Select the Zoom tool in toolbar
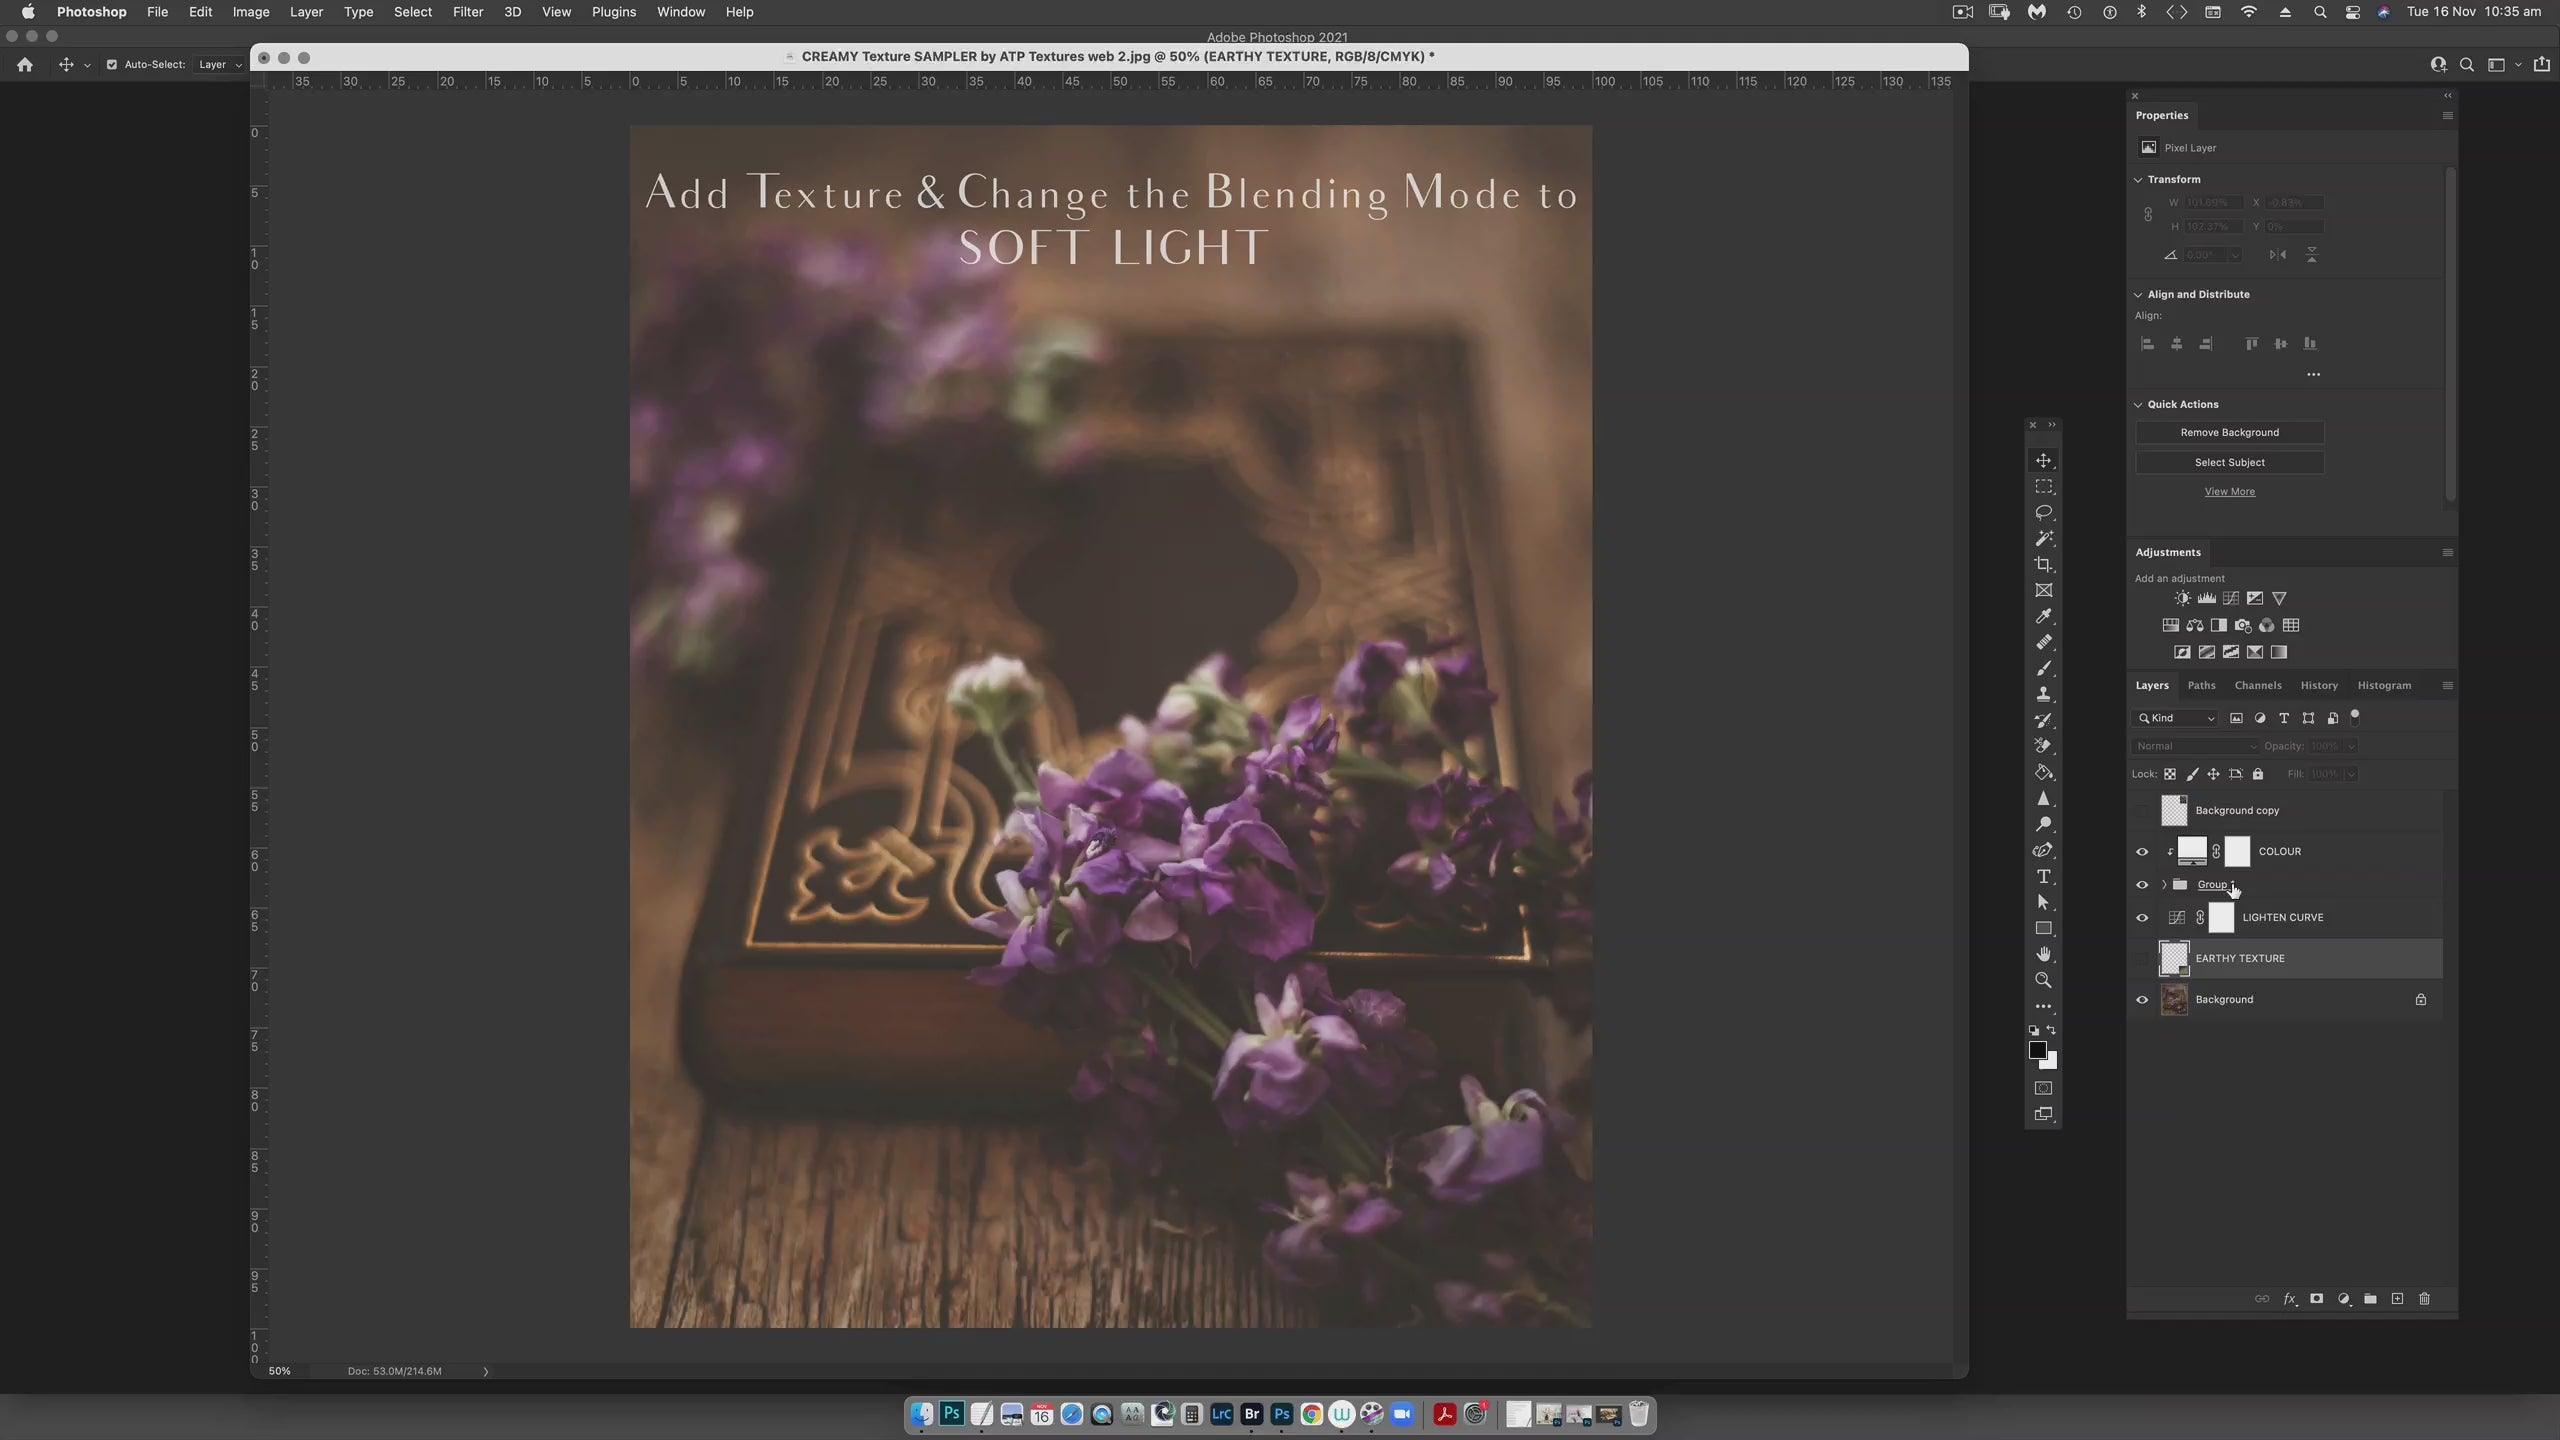 pyautogui.click(x=2043, y=980)
